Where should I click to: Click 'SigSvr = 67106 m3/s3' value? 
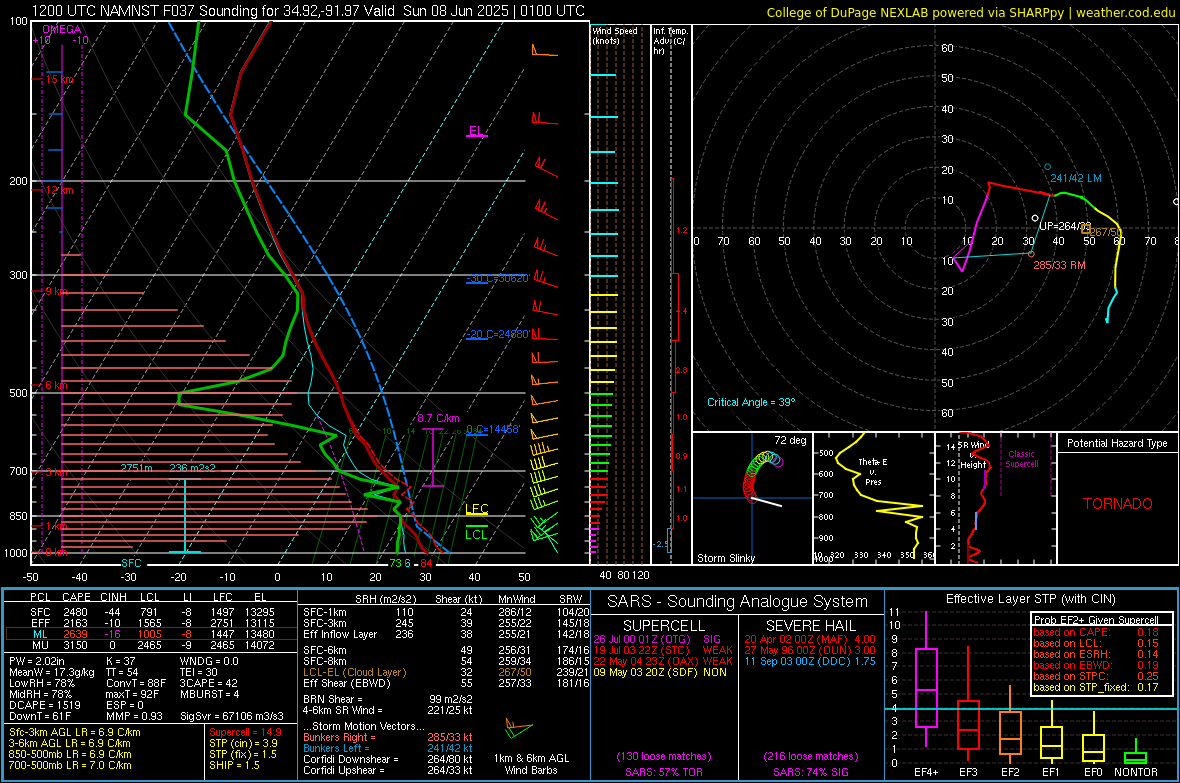[232, 716]
